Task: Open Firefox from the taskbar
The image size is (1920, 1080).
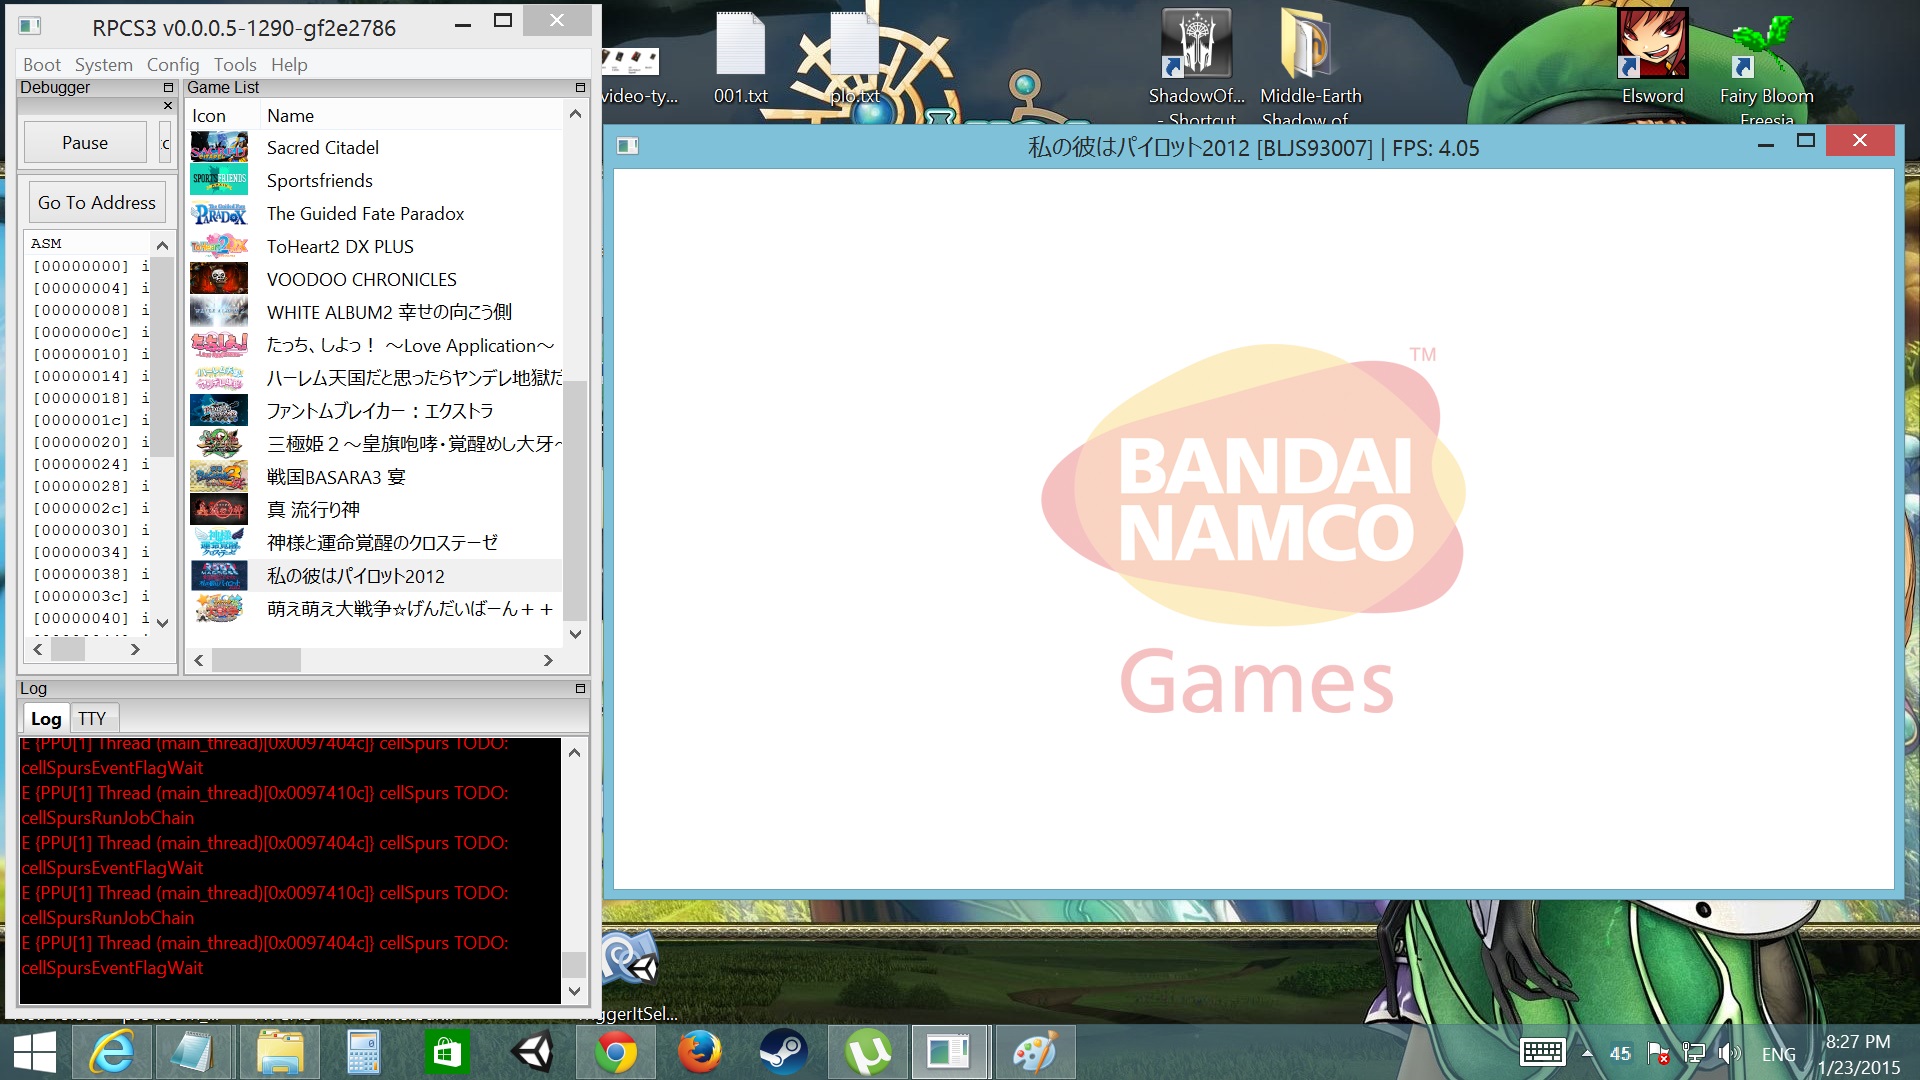Action: (699, 1052)
